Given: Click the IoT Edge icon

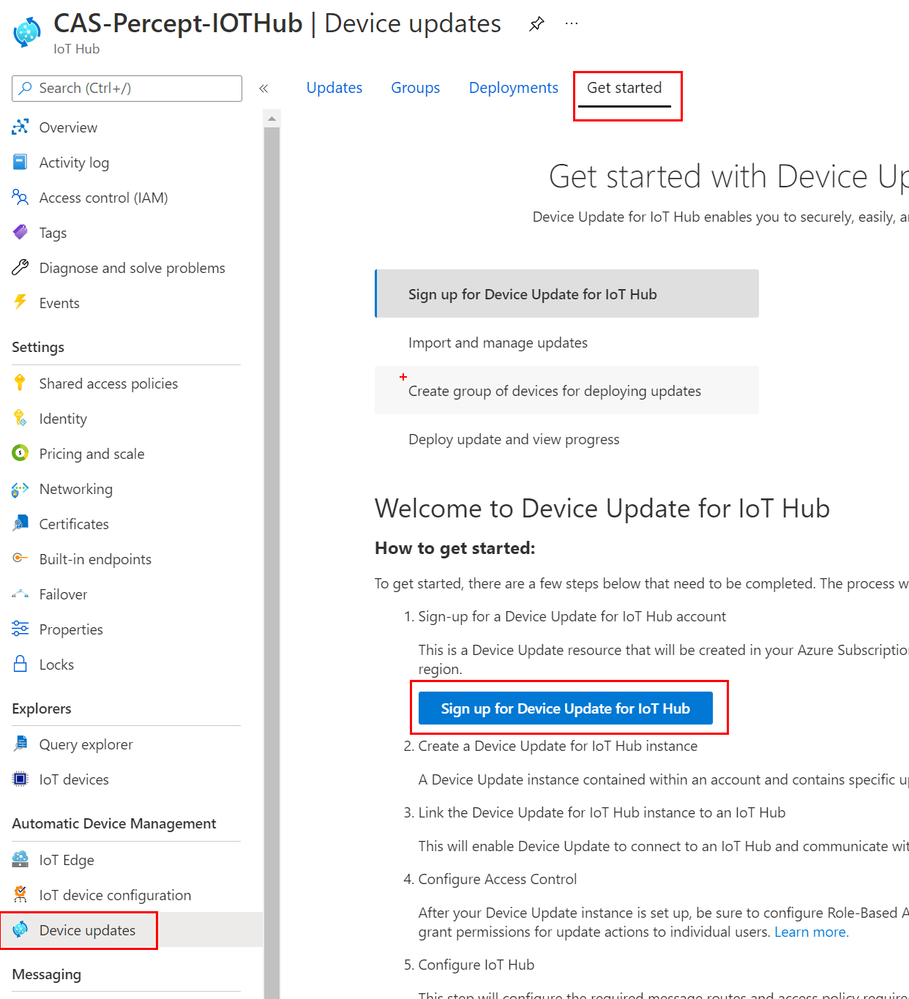Looking at the screenshot, I should point(20,859).
